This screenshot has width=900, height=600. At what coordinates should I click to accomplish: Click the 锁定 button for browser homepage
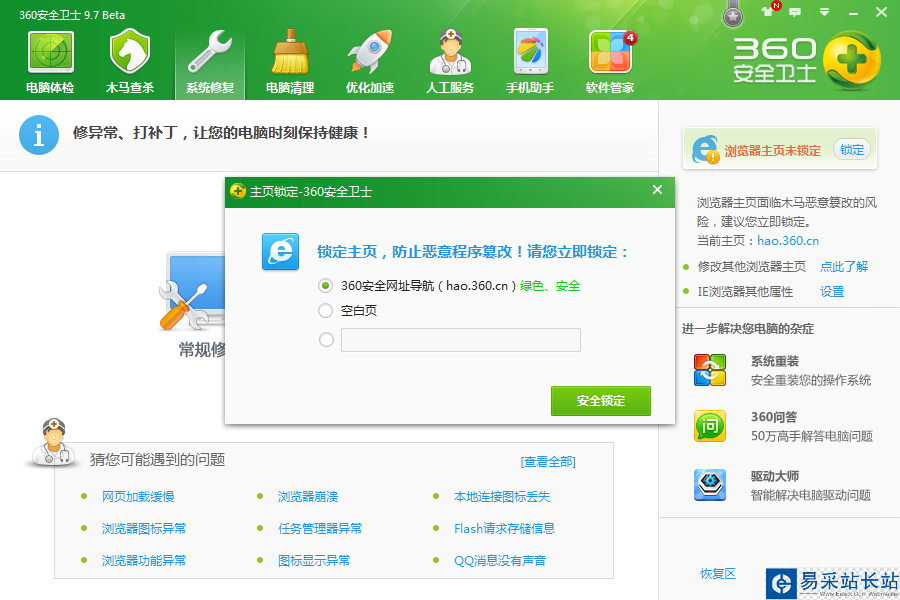pos(852,150)
